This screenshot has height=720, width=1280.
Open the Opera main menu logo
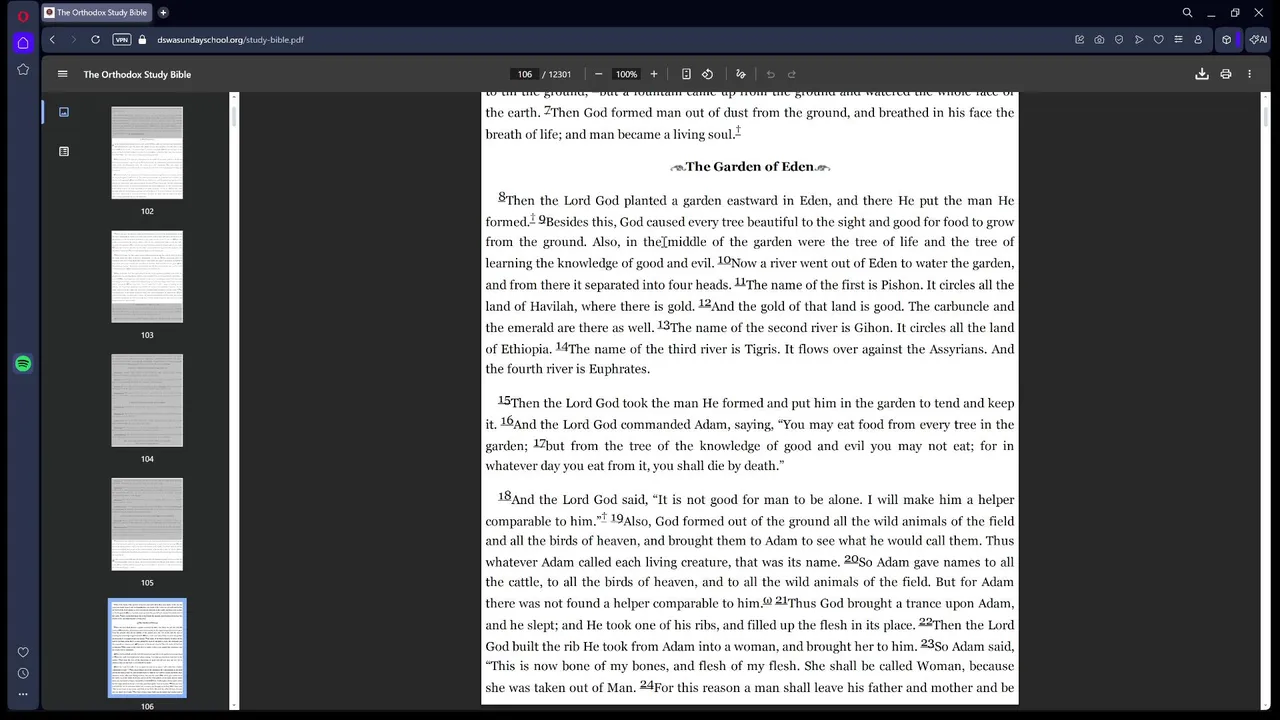pyautogui.click(x=23, y=15)
